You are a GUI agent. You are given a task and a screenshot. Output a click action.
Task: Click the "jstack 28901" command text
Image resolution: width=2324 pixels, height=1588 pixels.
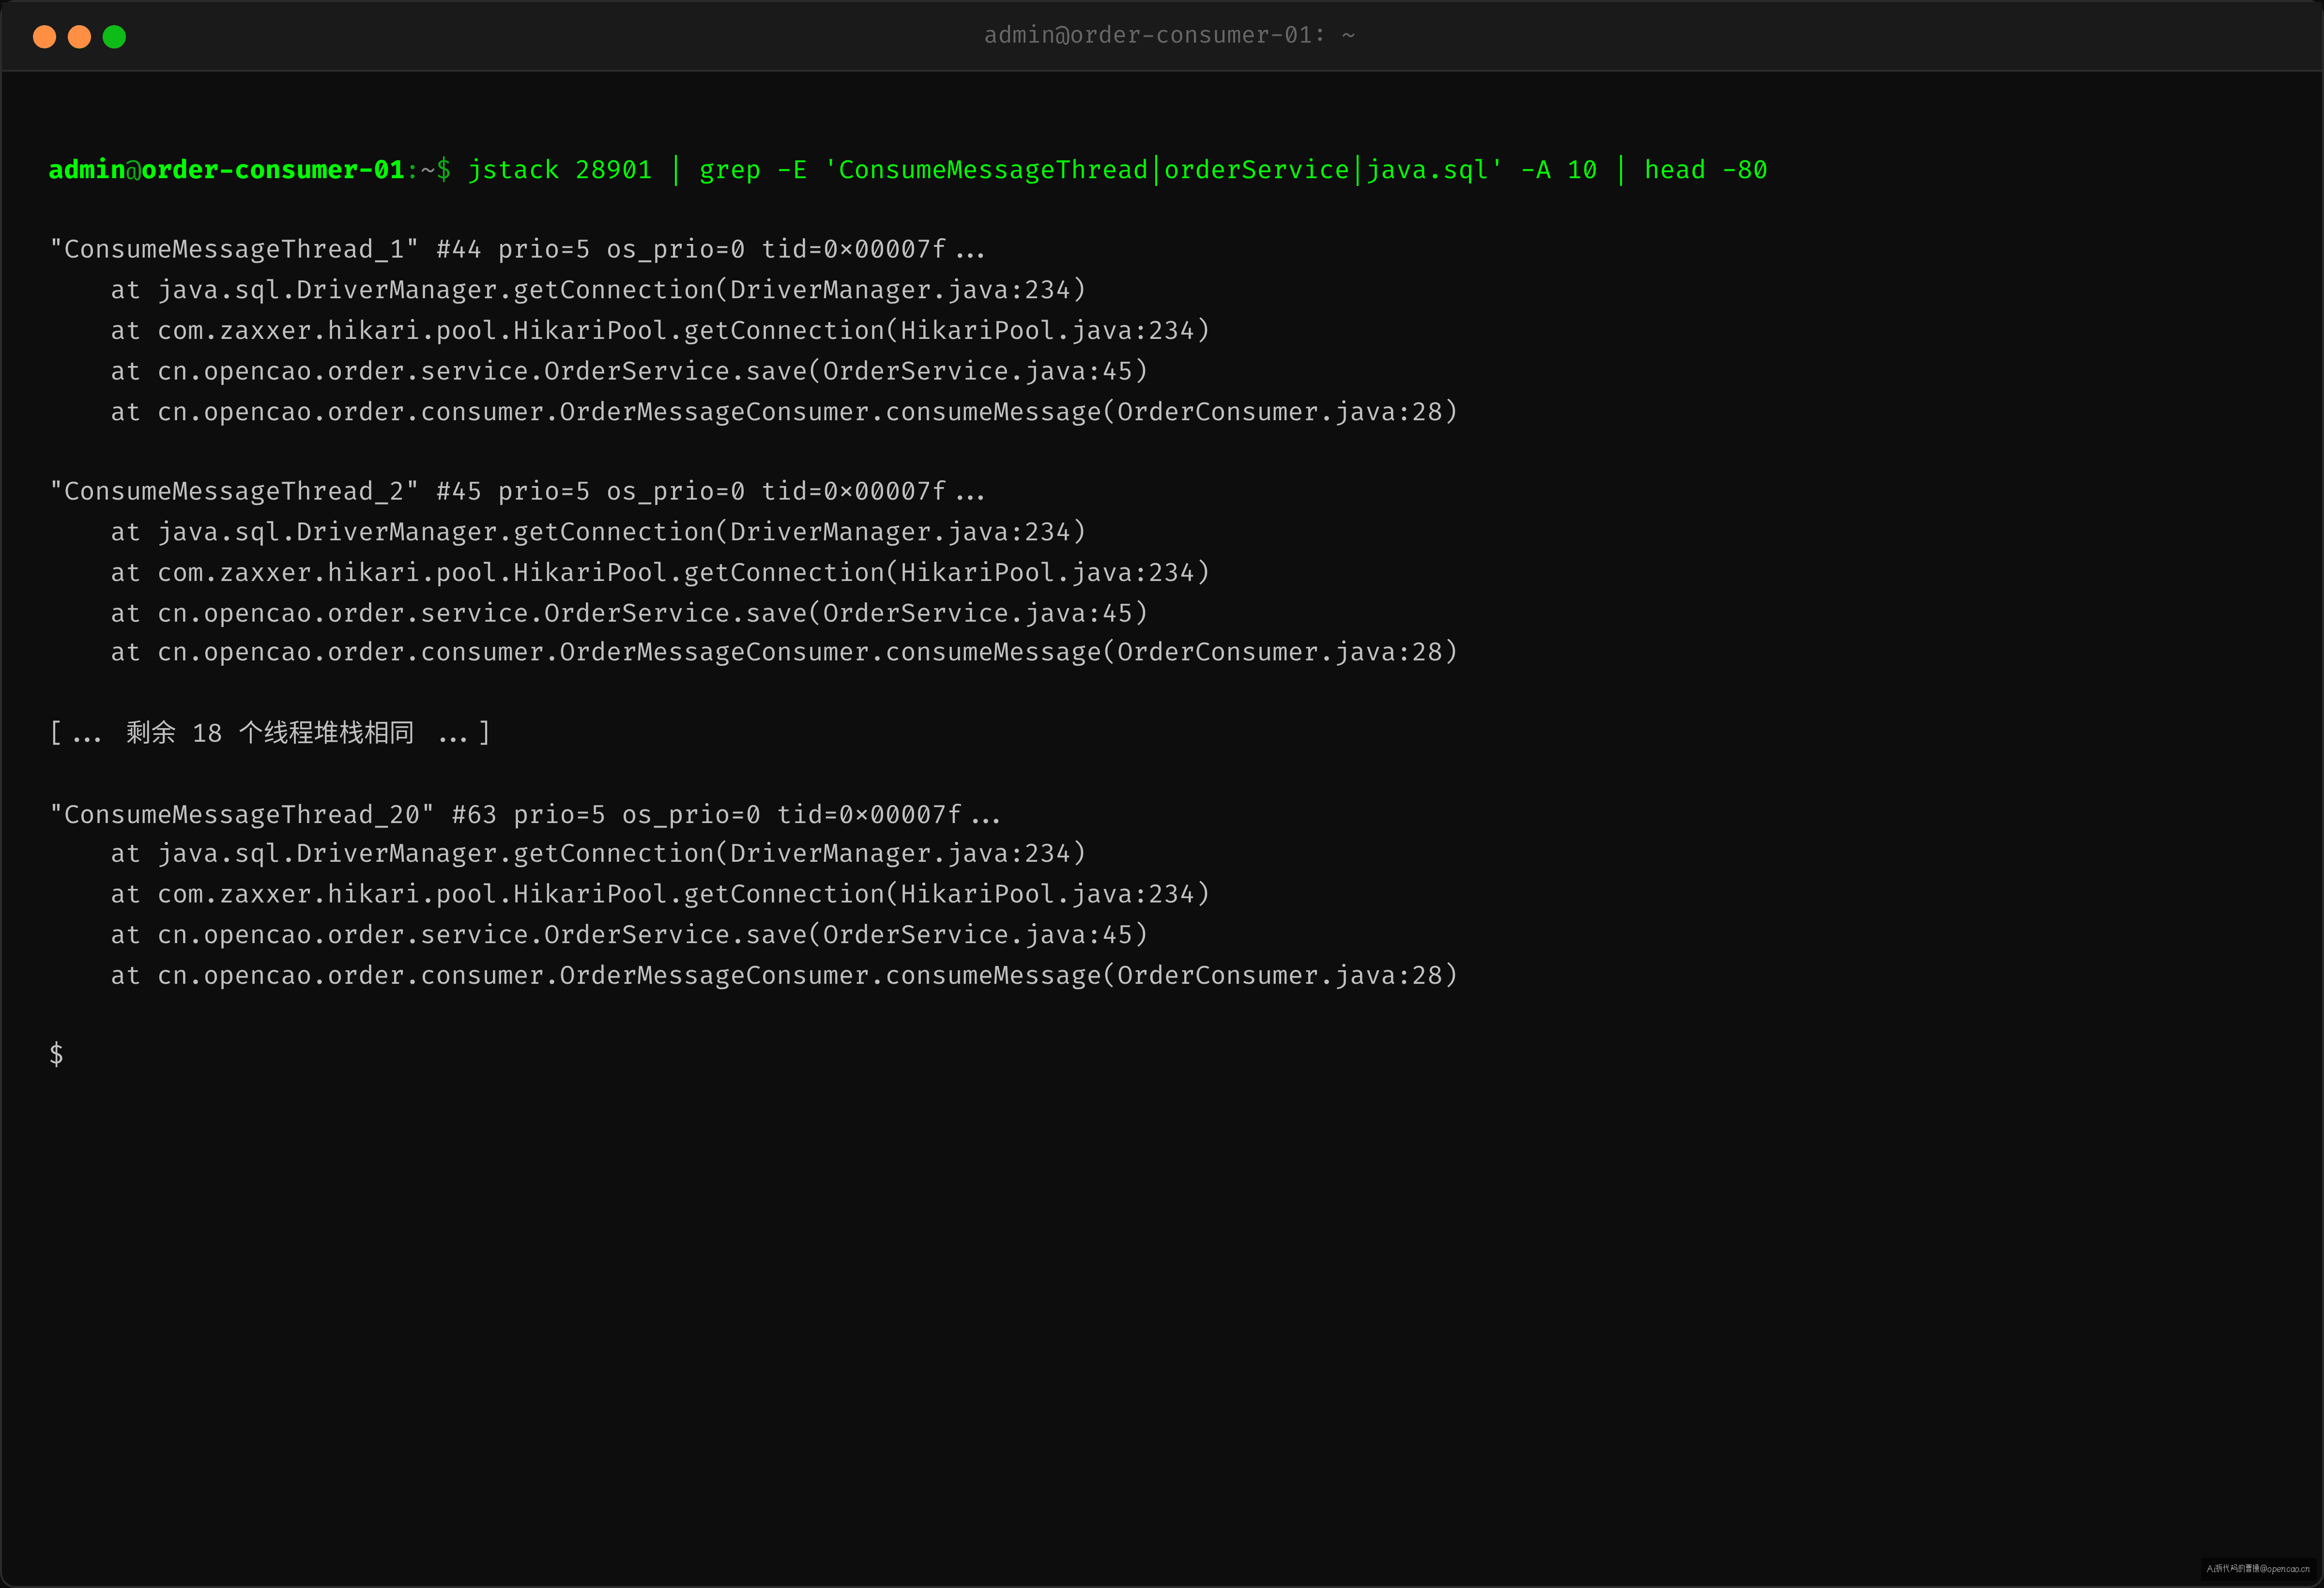(x=559, y=170)
